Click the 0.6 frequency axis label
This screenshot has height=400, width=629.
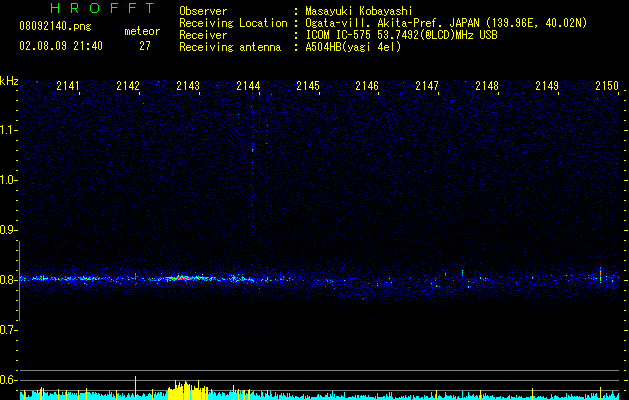pos(9,380)
